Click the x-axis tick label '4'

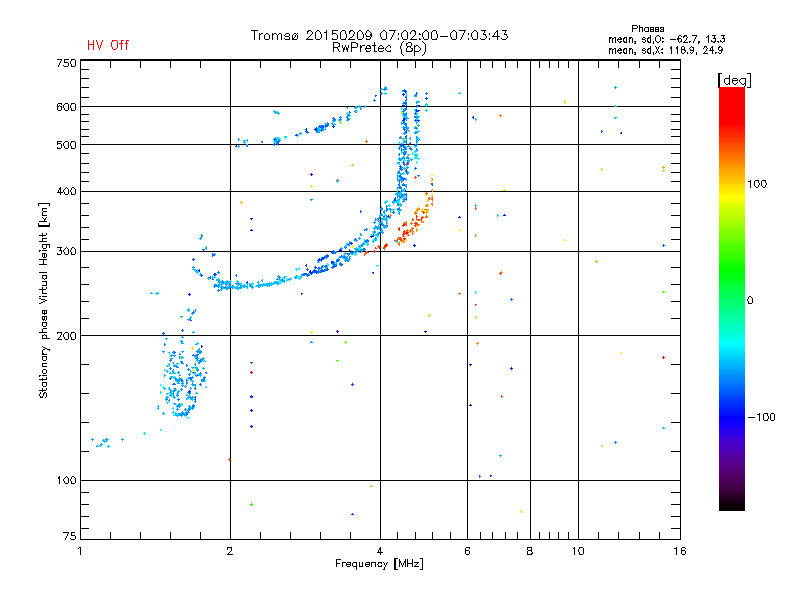tap(380, 551)
